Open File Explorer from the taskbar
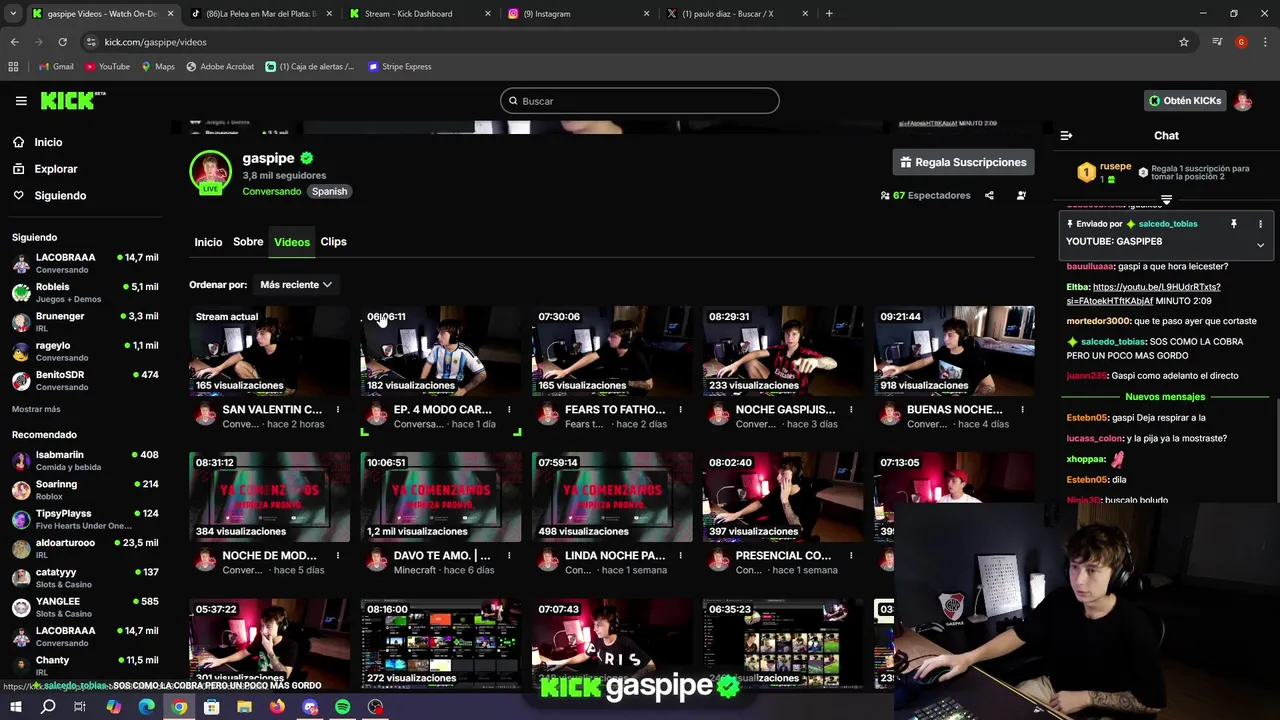The width and height of the screenshot is (1280, 720). click(x=244, y=707)
